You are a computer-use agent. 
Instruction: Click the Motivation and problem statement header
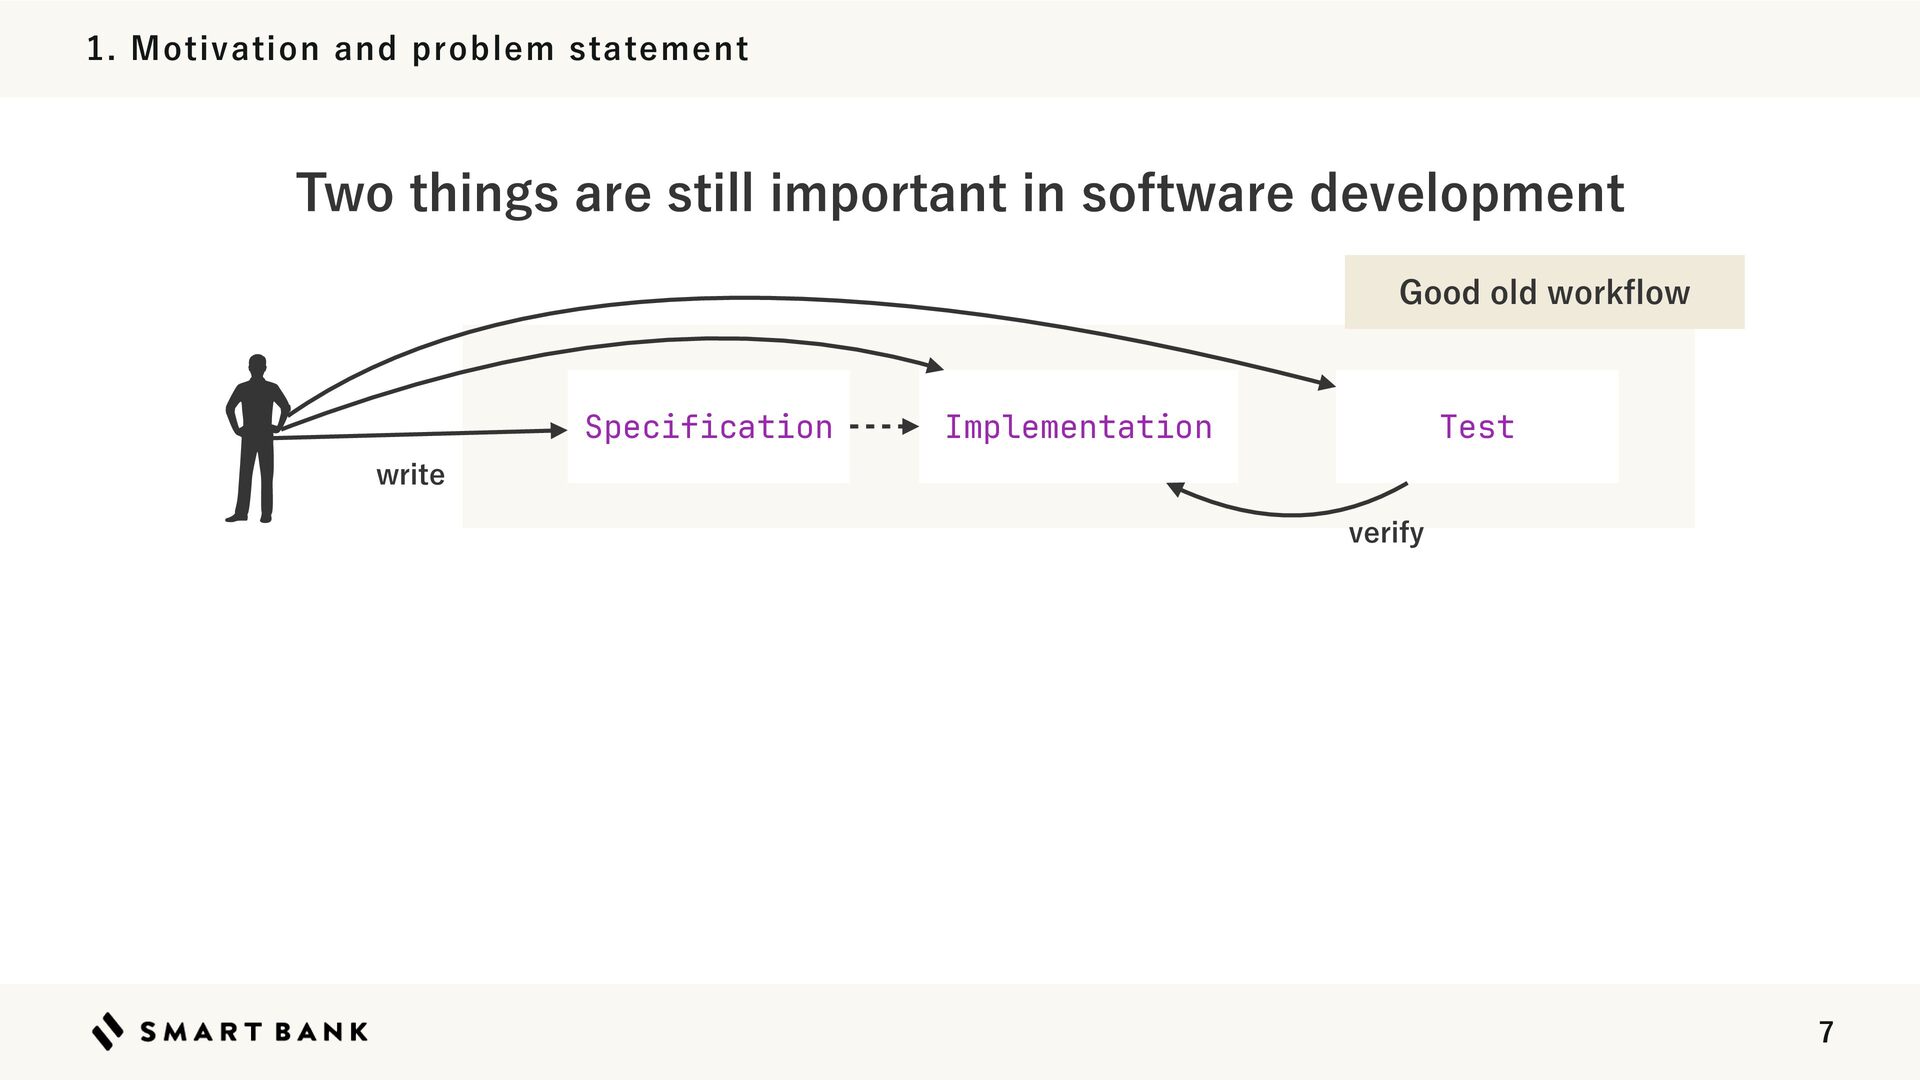click(x=418, y=48)
